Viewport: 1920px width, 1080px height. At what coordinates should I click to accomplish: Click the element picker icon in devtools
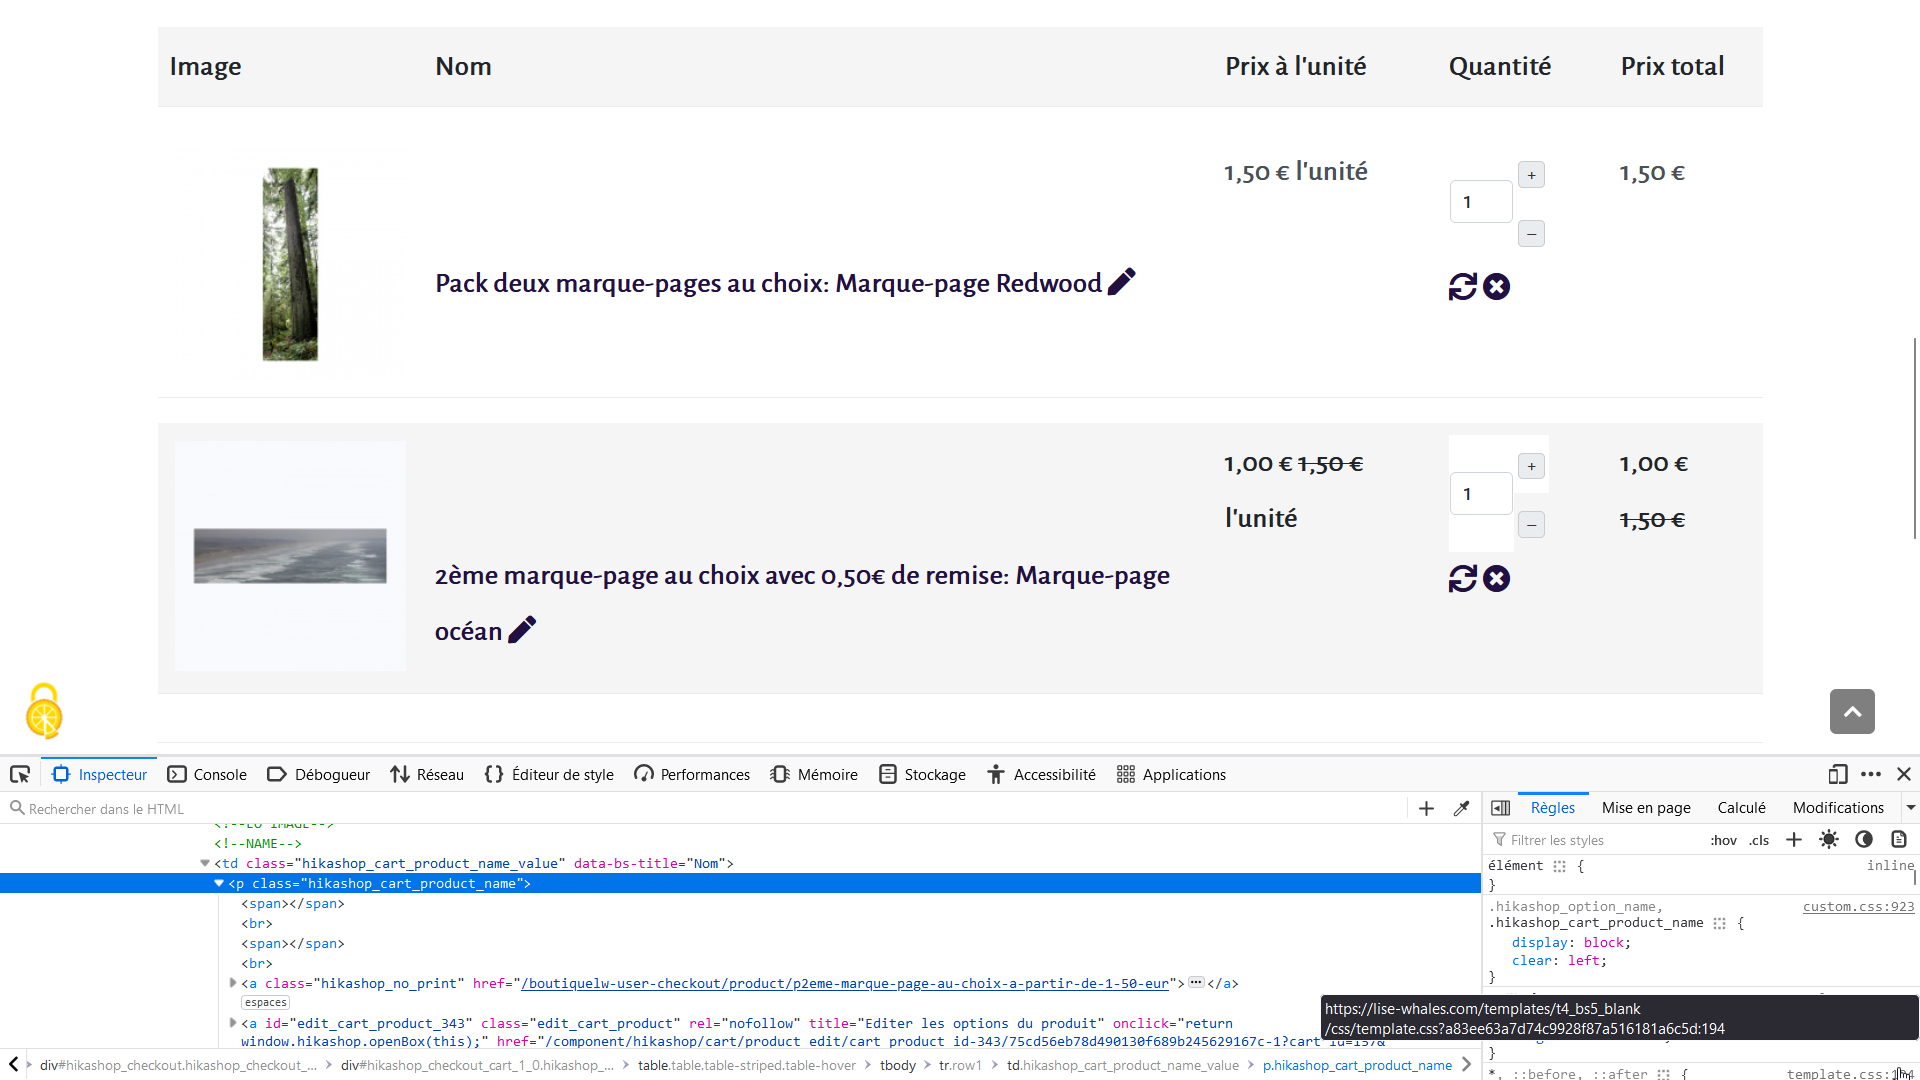pyautogui.click(x=20, y=775)
